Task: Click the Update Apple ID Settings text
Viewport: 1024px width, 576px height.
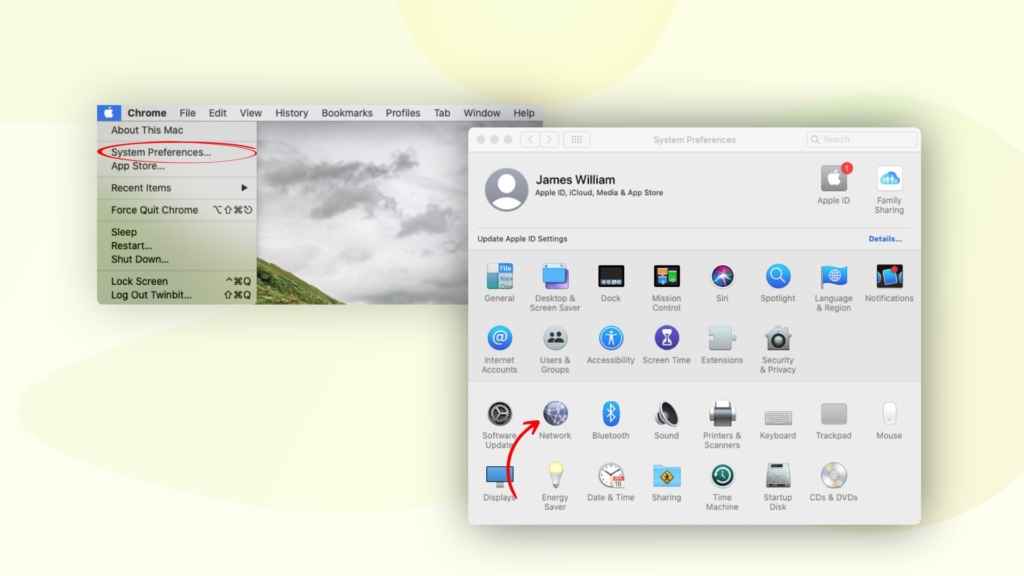Action: point(522,238)
